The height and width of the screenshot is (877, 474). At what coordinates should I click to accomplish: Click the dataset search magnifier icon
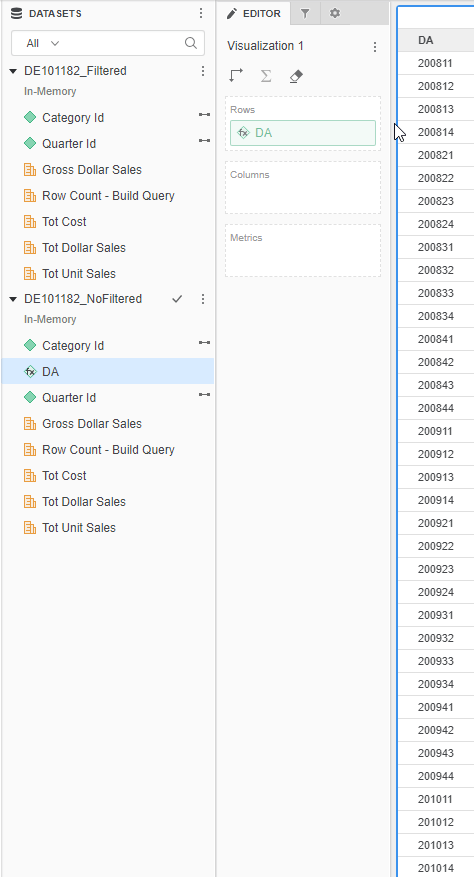click(191, 43)
